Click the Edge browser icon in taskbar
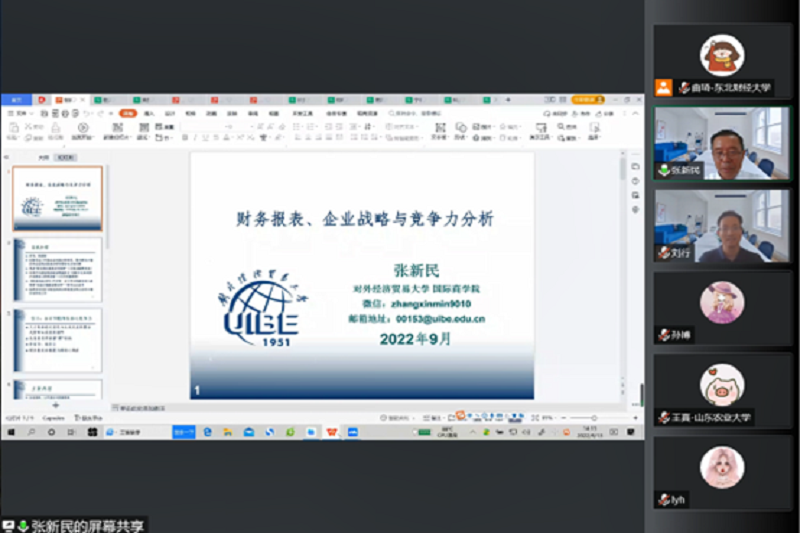This screenshot has height=533, width=800. coord(207,432)
